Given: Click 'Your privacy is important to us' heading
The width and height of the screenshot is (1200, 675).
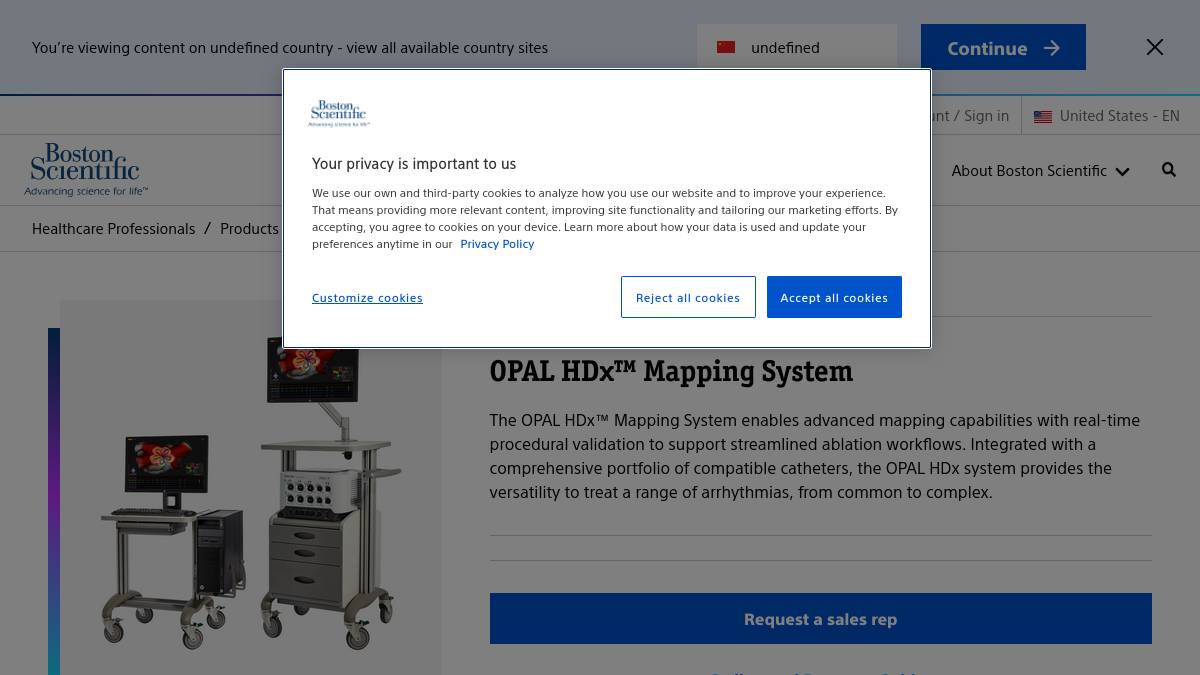Looking at the screenshot, I should [414, 164].
